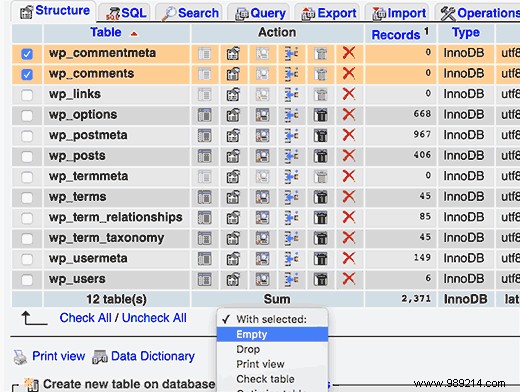Click the Search icon for wp_term_taxonomy
This screenshot has width=520, height=392.
[262, 238]
